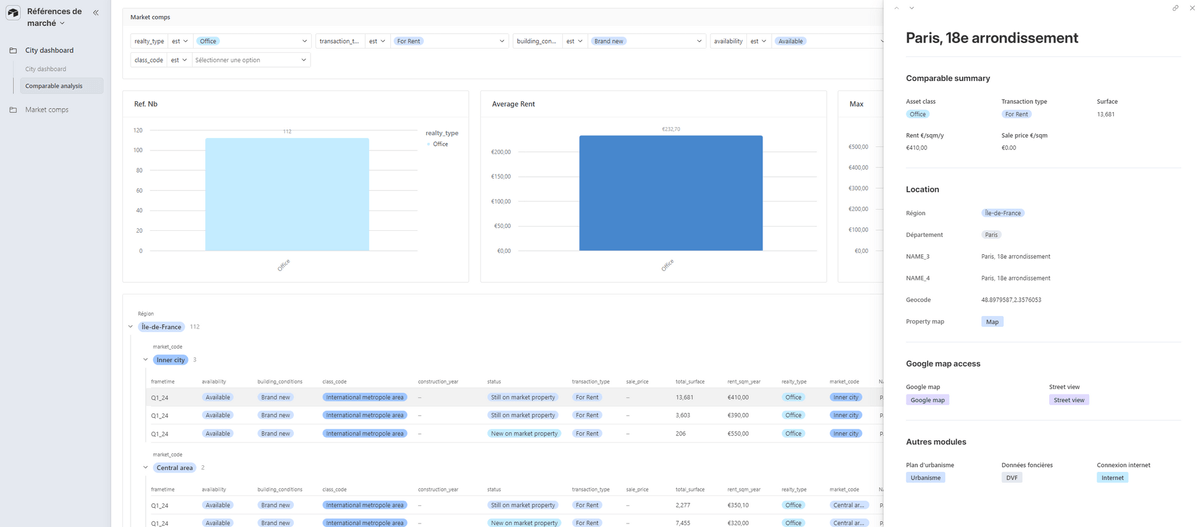Image resolution: width=1199 pixels, height=527 pixels.
Task: Open the Comparable analysis page
Action: coord(54,86)
